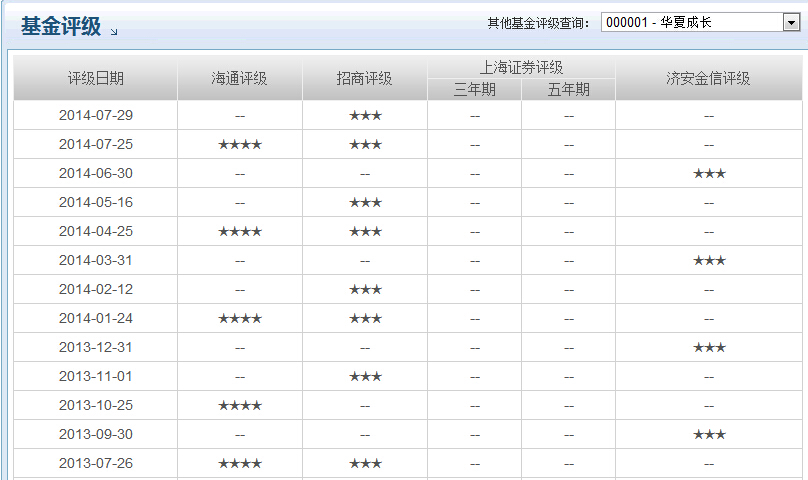This screenshot has height=480, width=808.
Task: Click the 其他基金评级查询 label
Action: click(539, 23)
